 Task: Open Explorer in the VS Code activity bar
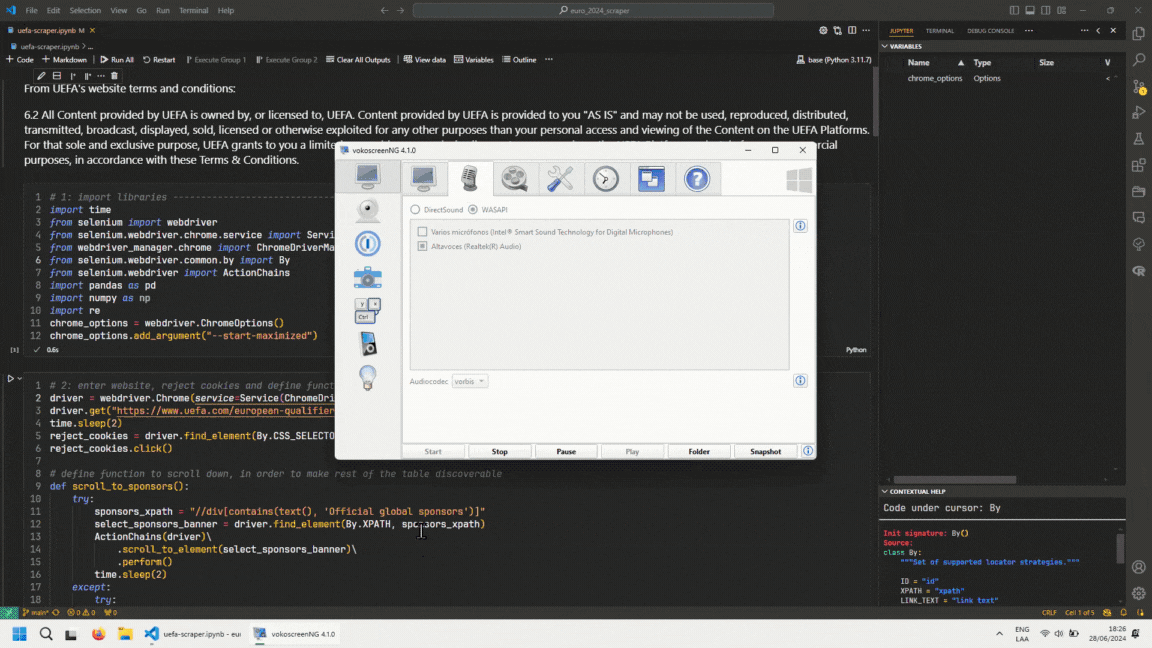point(1139,34)
